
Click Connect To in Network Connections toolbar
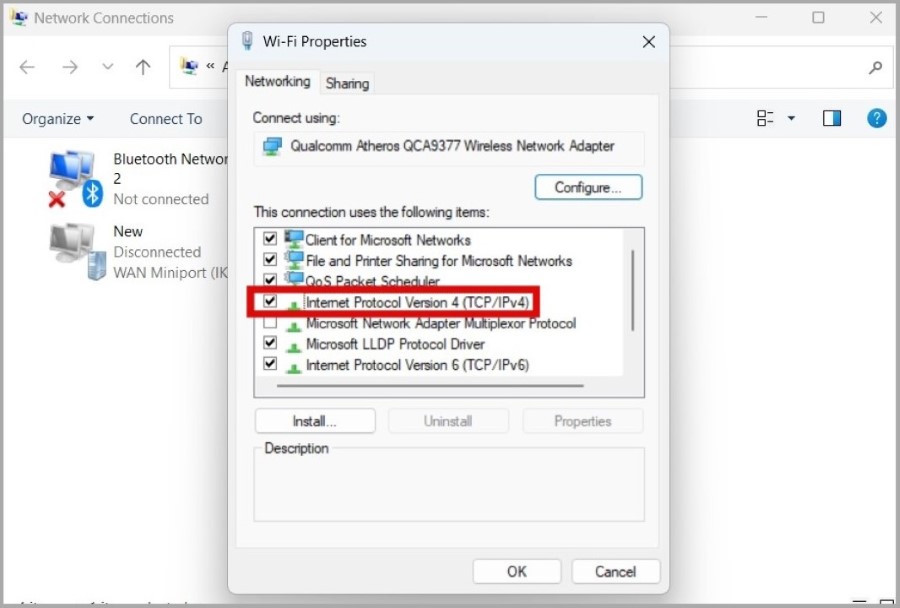pyautogui.click(x=165, y=119)
